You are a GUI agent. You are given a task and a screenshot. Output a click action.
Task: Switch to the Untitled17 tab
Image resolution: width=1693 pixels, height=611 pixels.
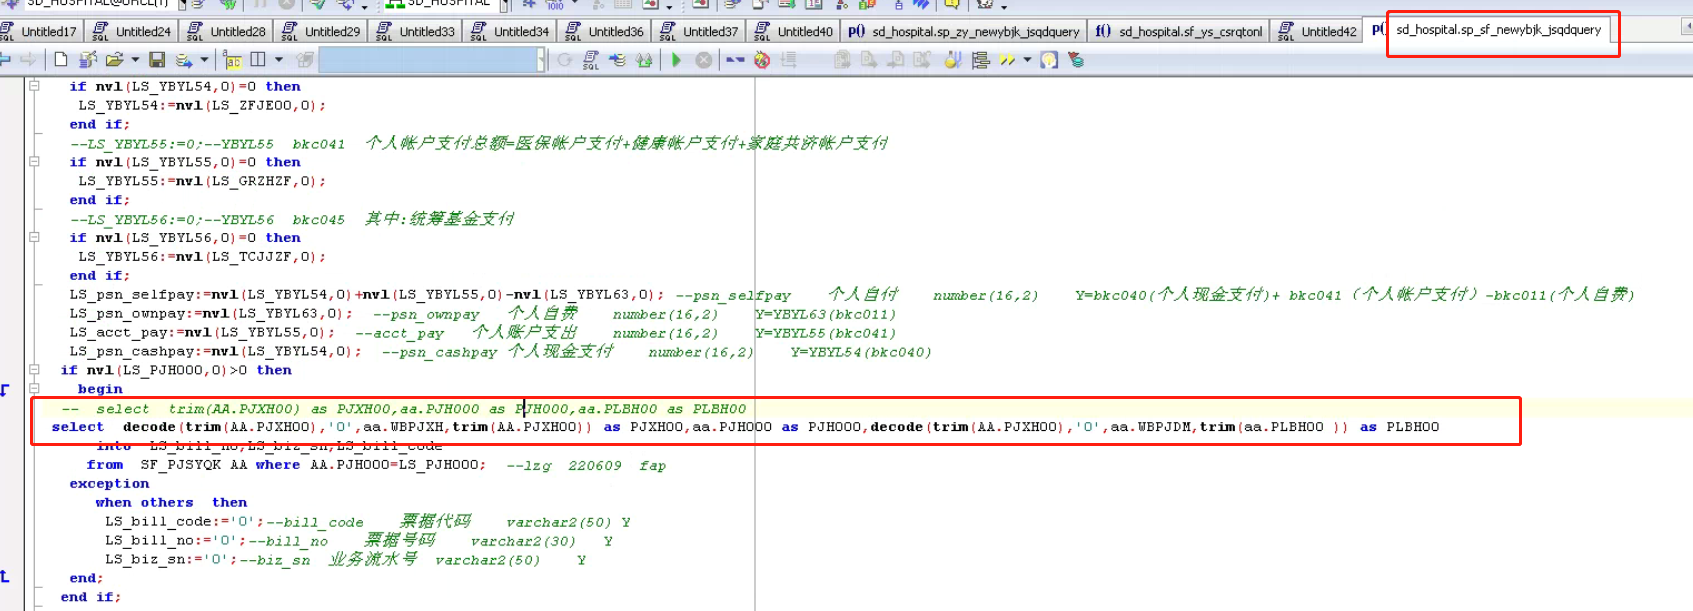[40, 31]
